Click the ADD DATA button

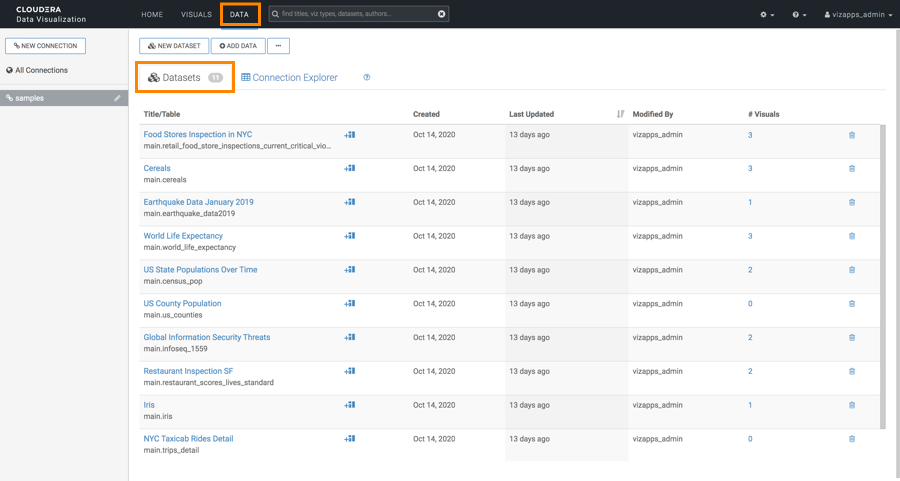(x=237, y=46)
